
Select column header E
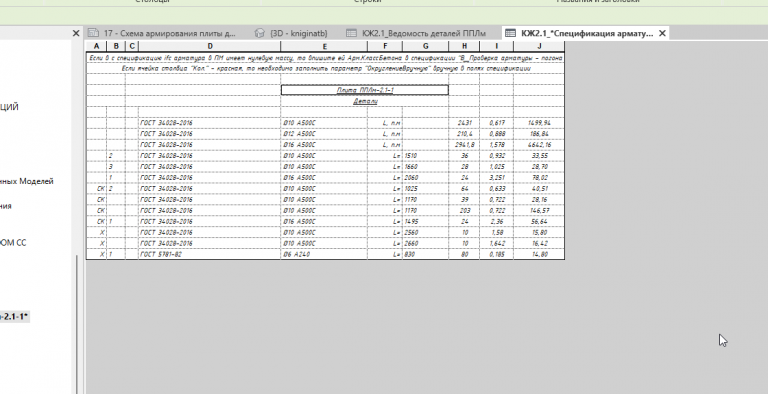point(324,47)
